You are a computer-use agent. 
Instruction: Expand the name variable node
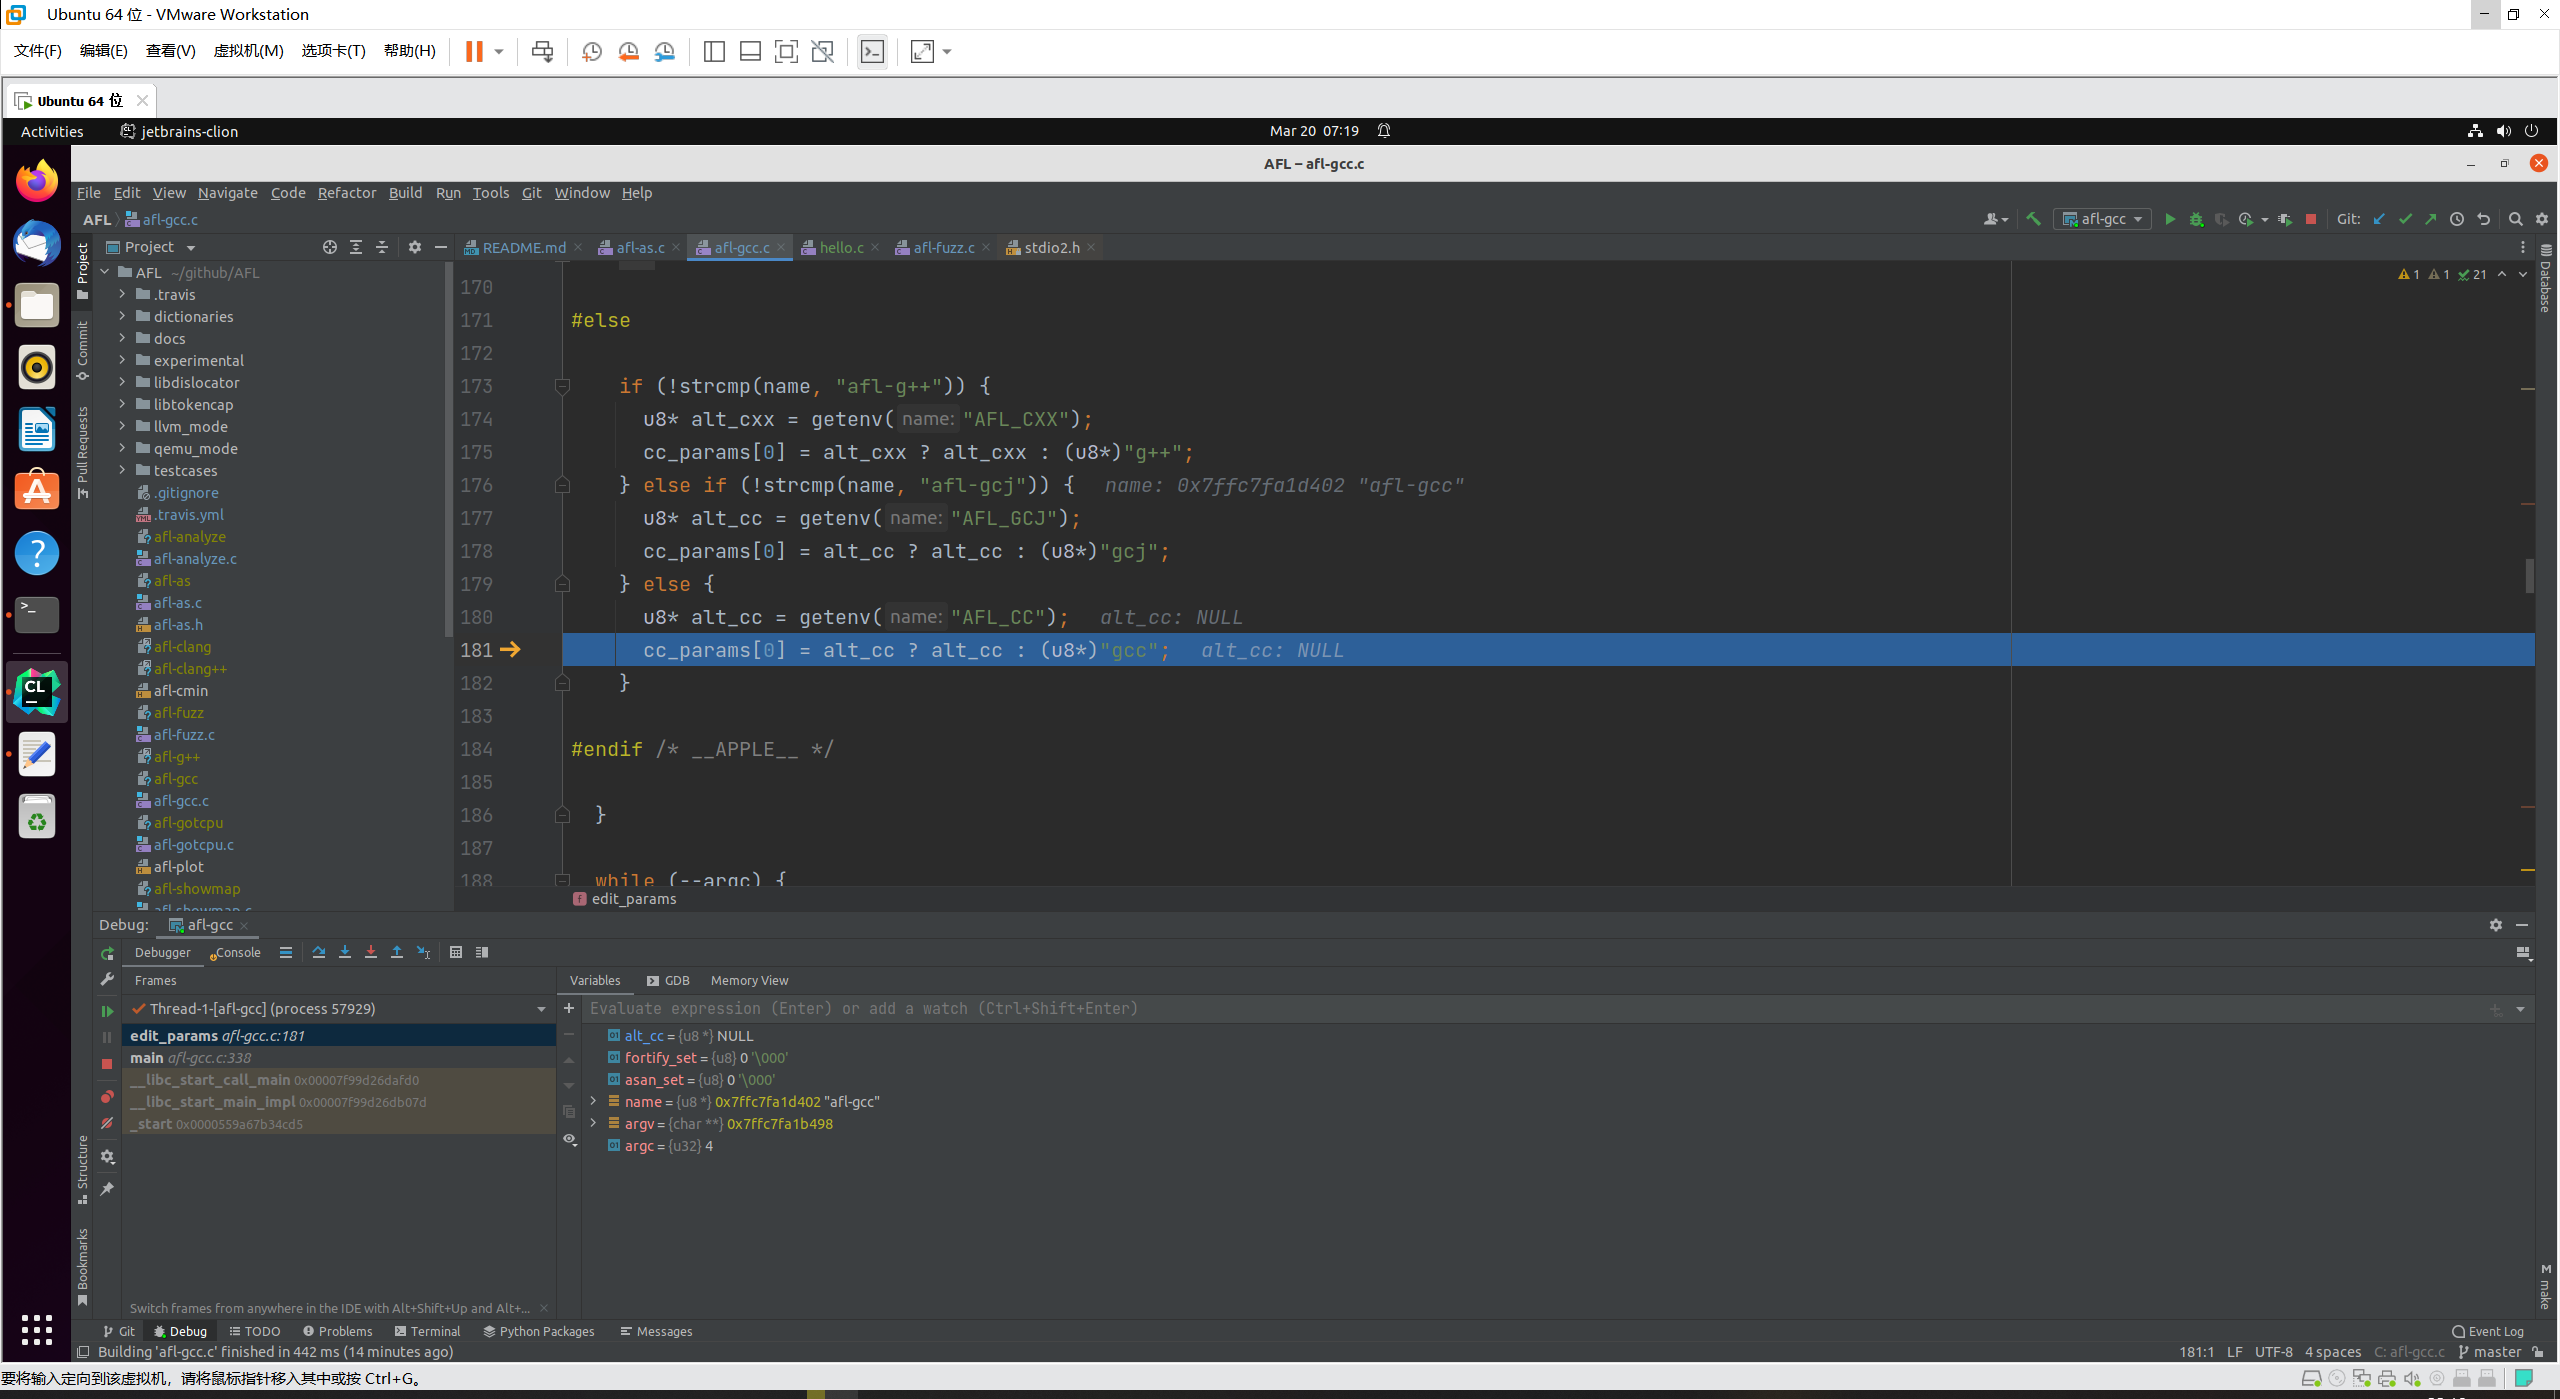pos(593,1101)
